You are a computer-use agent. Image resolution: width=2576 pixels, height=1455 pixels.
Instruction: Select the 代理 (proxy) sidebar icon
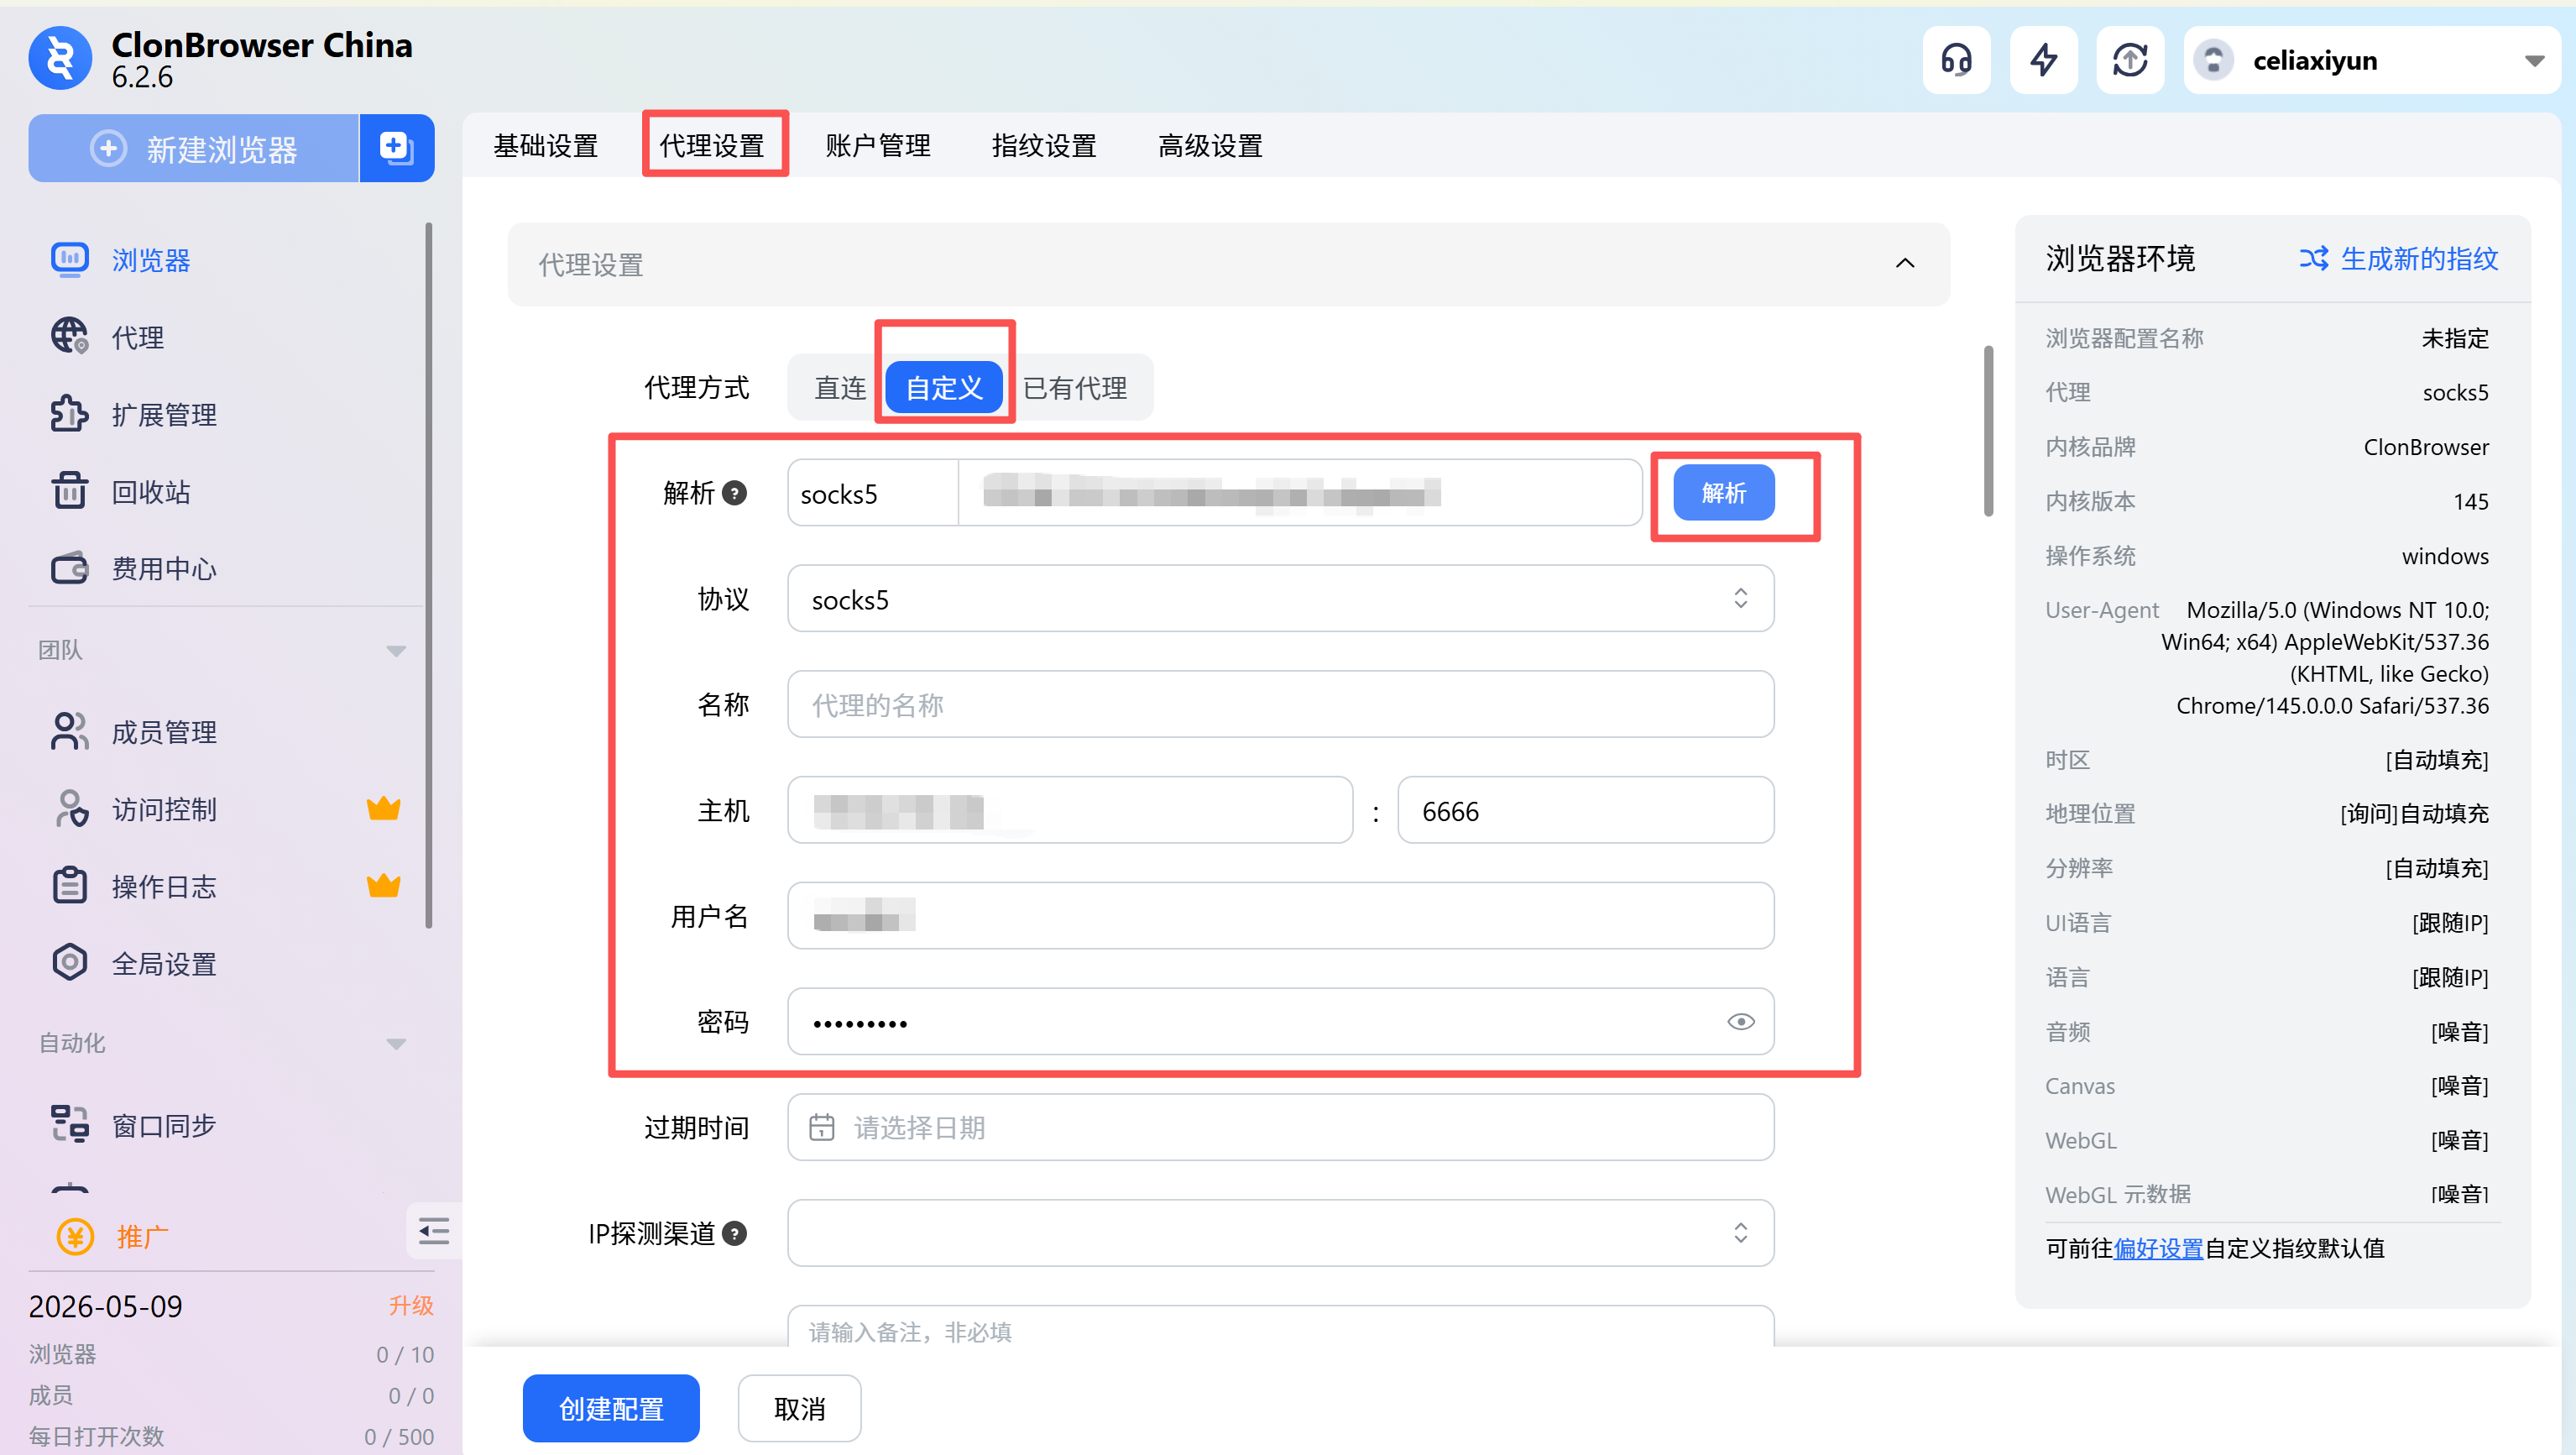click(138, 336)
